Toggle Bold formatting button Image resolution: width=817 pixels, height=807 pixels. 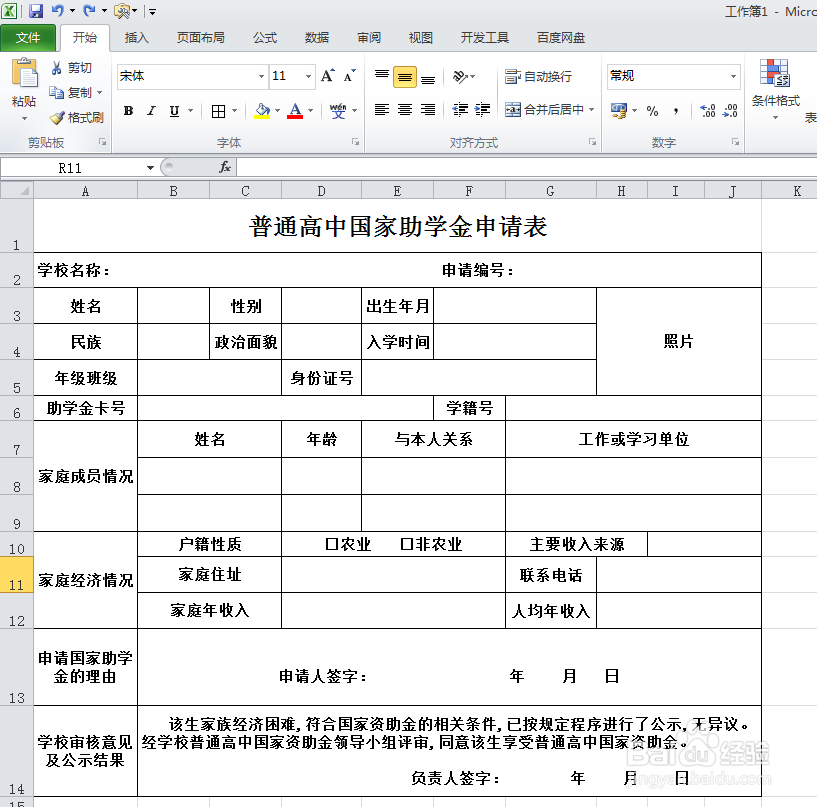(128, 110)
